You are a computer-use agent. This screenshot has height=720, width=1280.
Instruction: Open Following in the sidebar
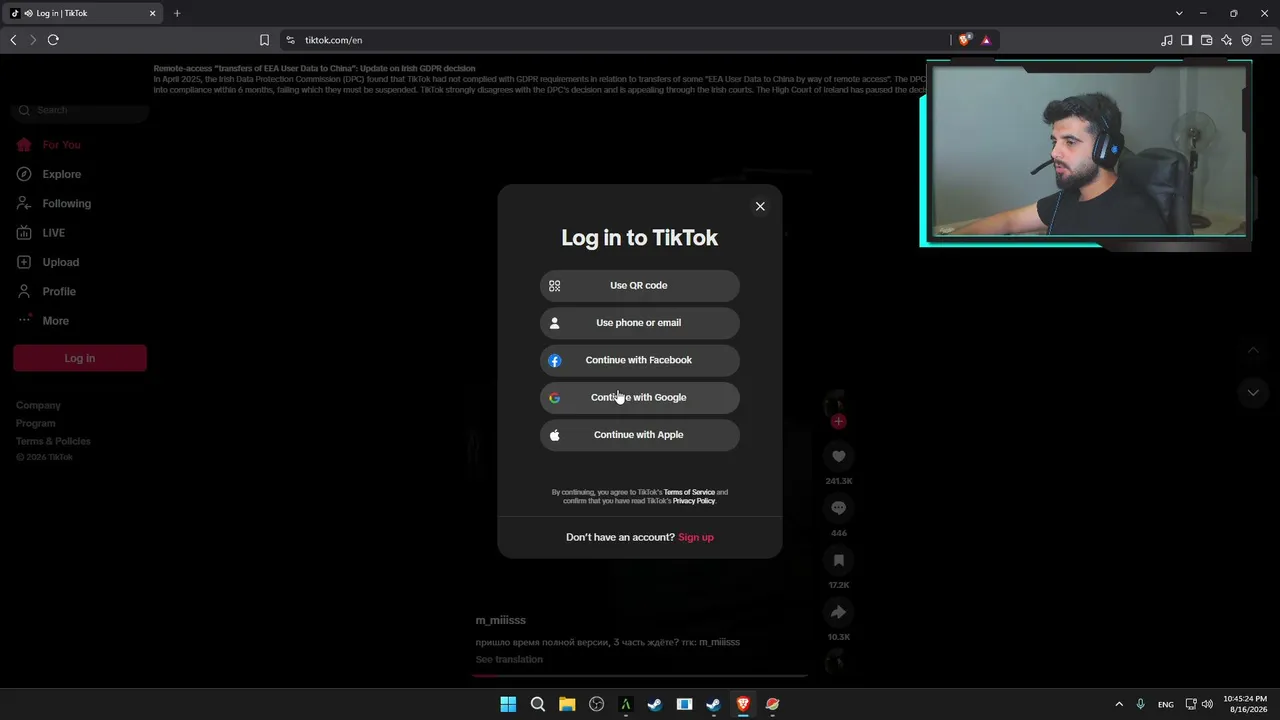66,203
